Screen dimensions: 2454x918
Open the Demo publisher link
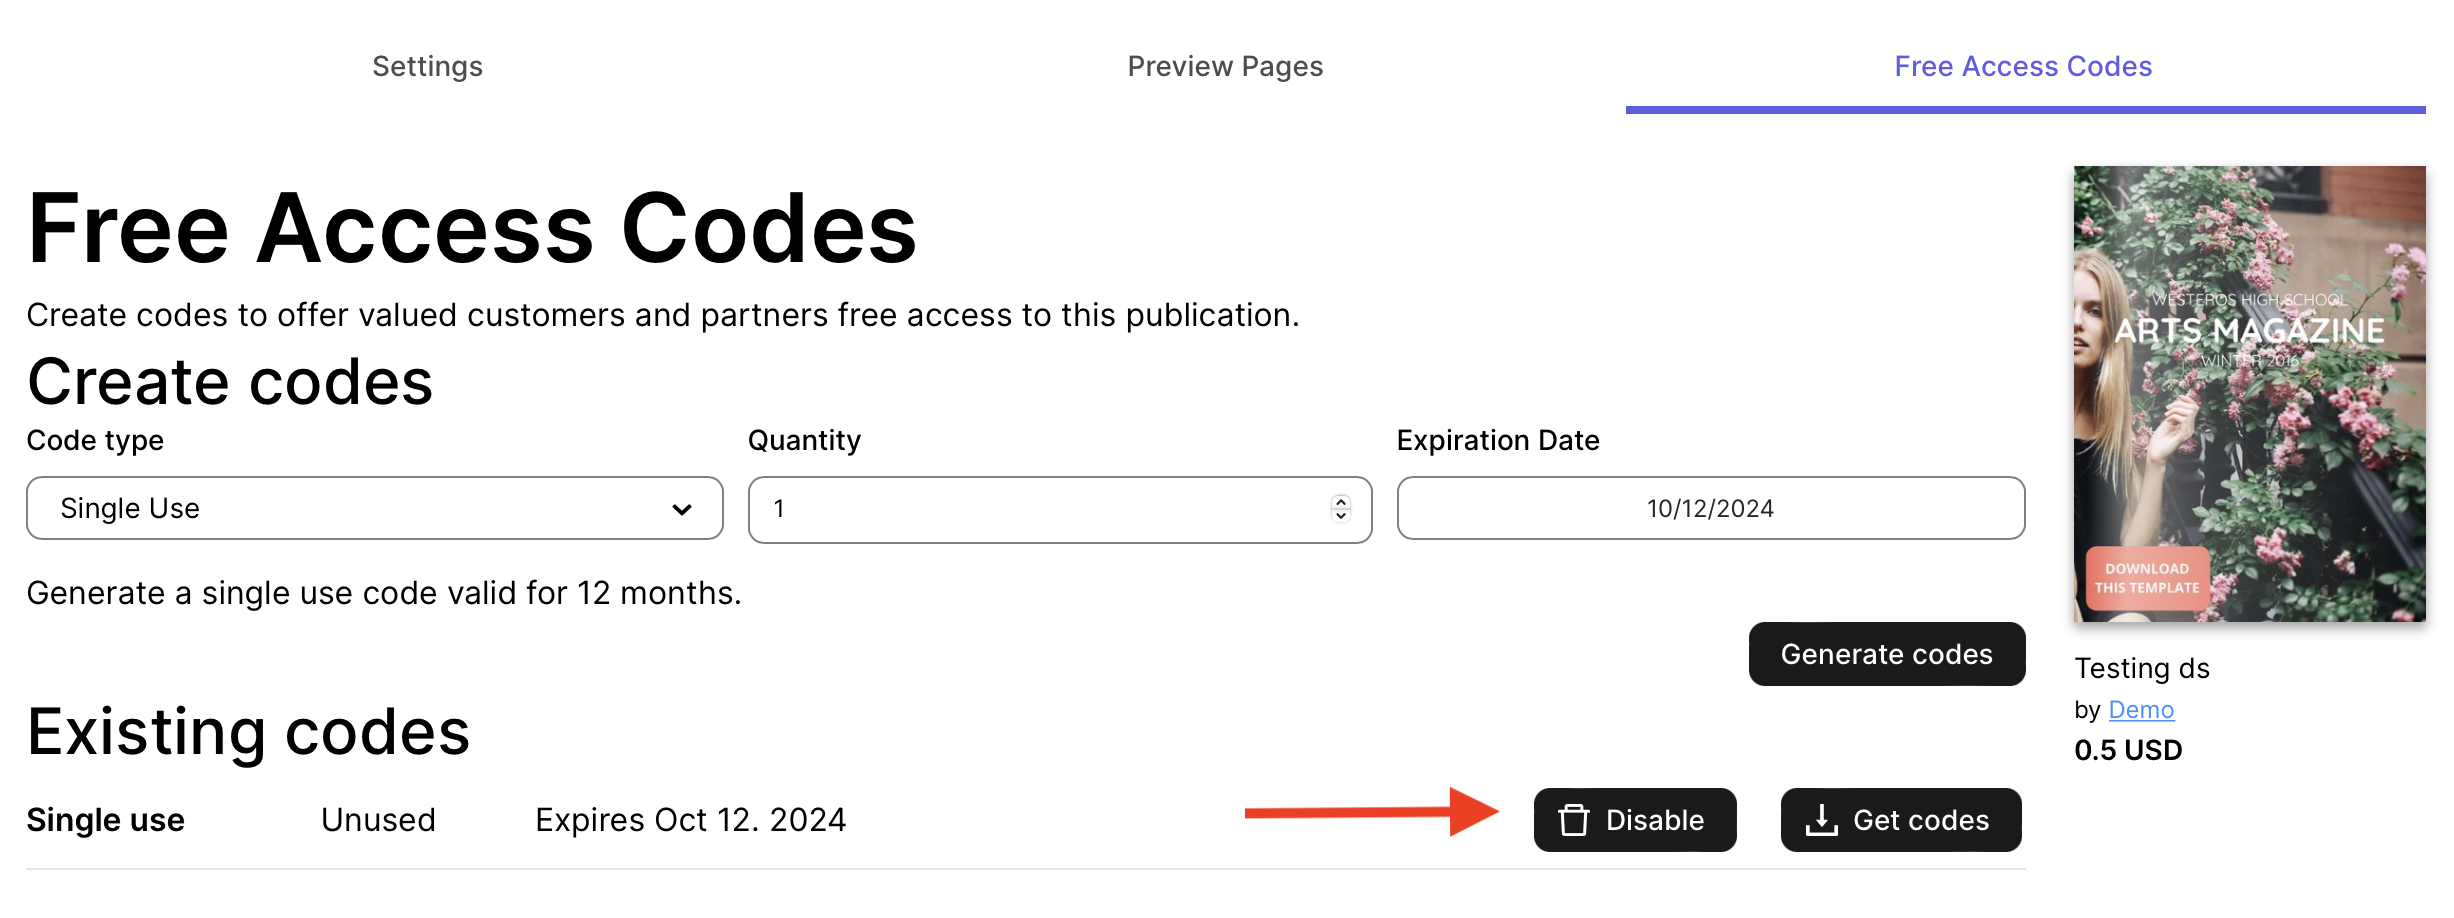[x=2141, y=710]
